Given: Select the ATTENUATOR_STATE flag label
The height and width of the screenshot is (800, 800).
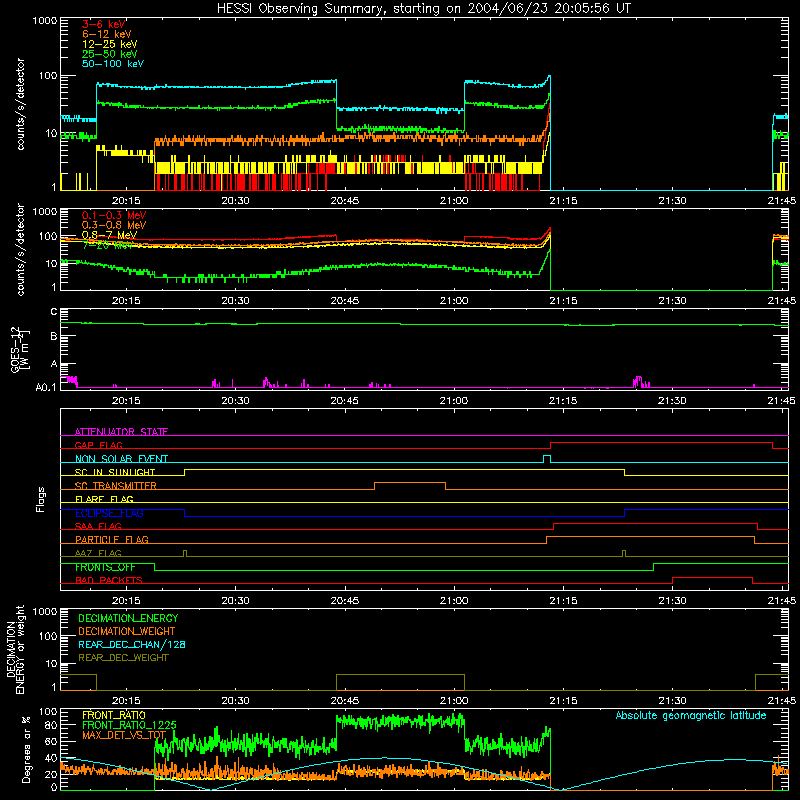Looking at the screenshot, I should [x=121, y=432].
